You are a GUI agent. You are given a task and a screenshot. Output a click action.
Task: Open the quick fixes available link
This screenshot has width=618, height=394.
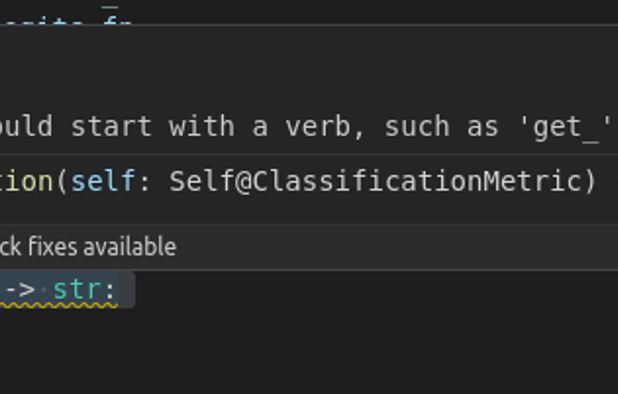pos(88,247)
